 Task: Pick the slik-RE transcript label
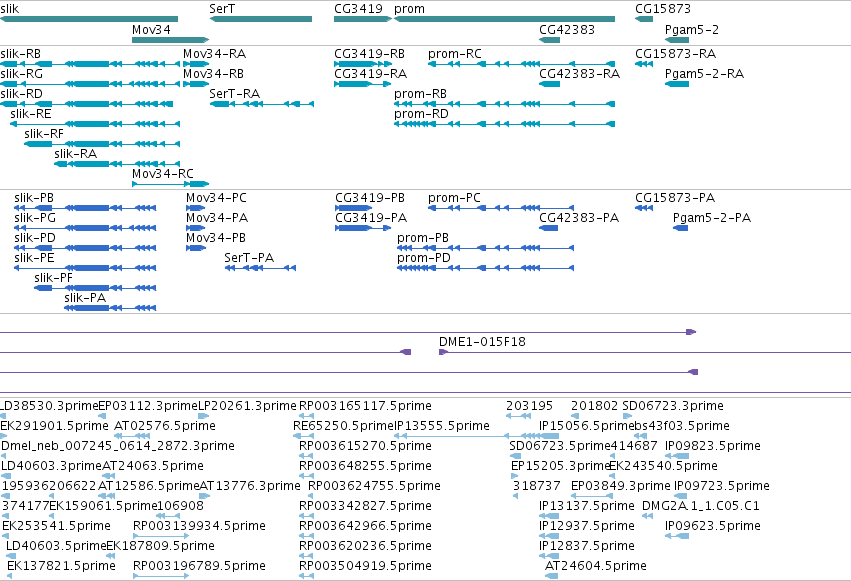[31, 114]
